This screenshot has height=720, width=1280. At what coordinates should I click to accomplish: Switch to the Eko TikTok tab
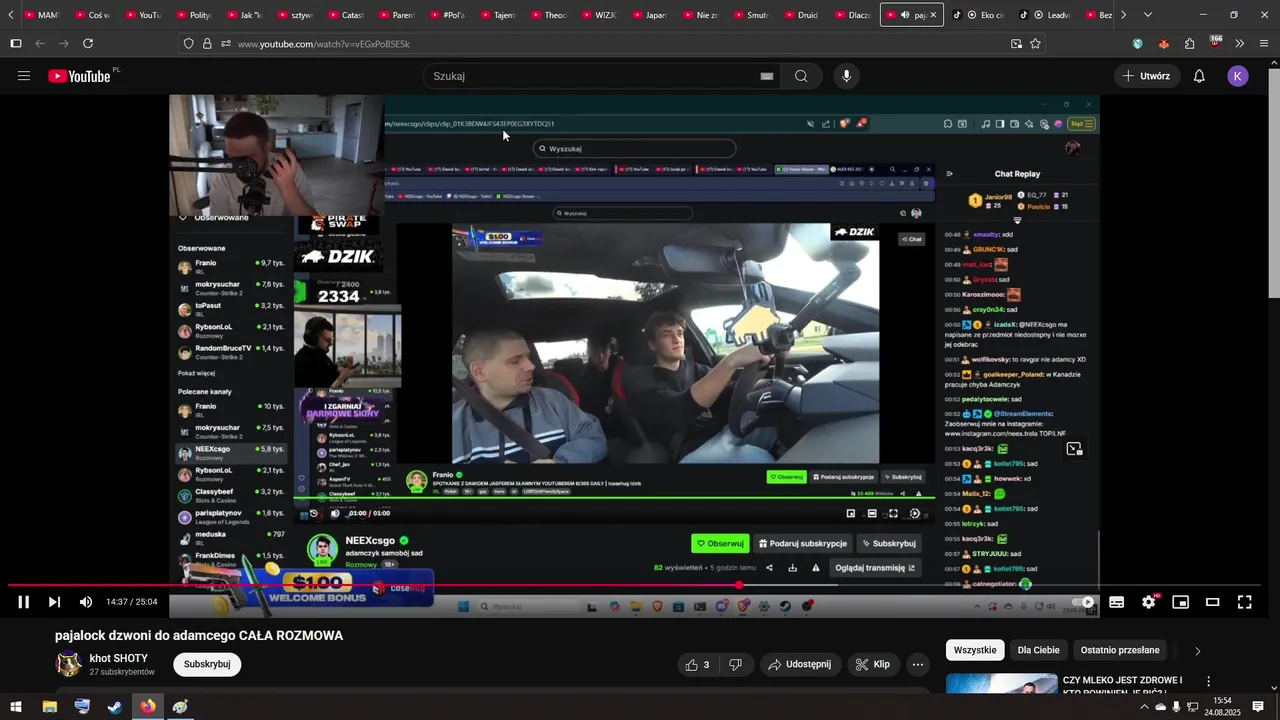coord(980,15)
